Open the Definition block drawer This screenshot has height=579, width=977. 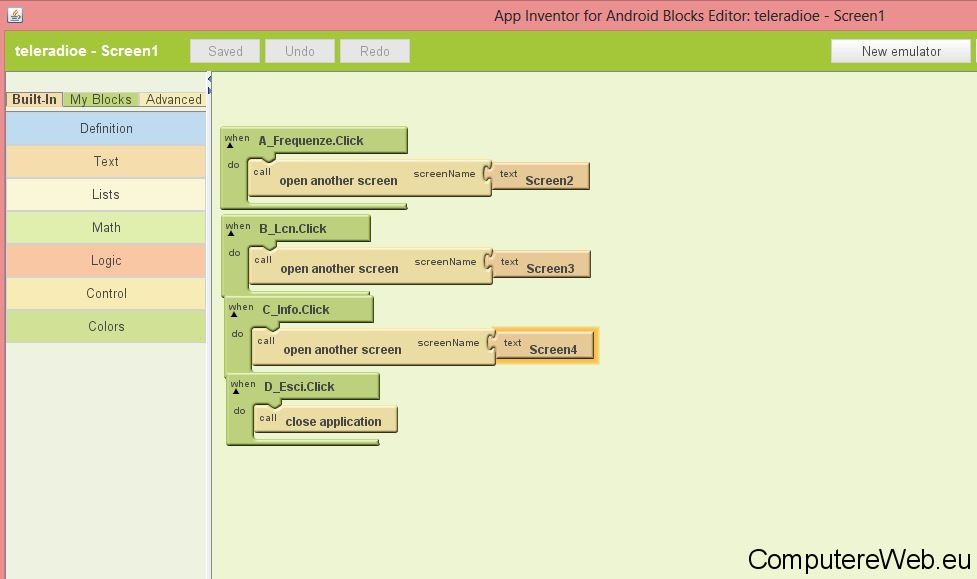pos(106,128)
